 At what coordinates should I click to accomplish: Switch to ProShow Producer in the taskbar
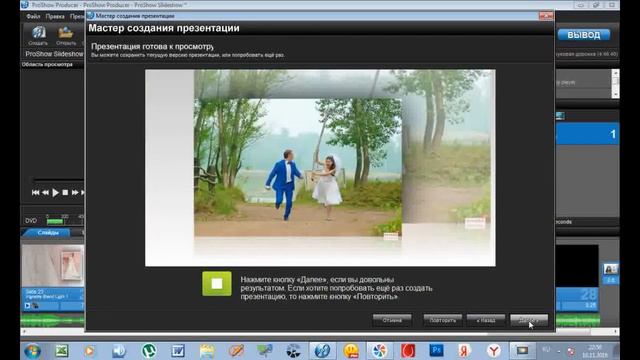322,351
